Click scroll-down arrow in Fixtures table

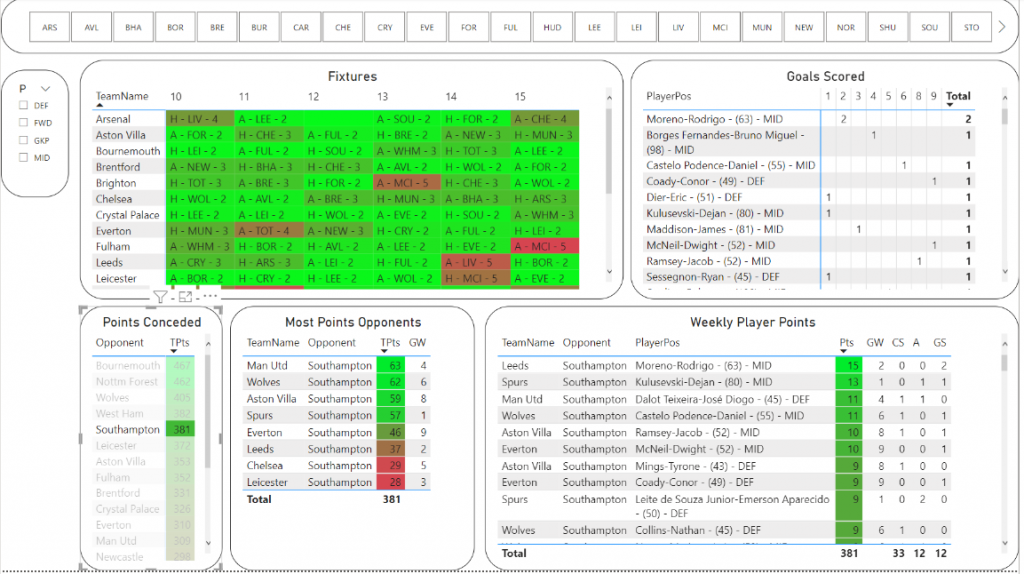(x=609, y=272)
